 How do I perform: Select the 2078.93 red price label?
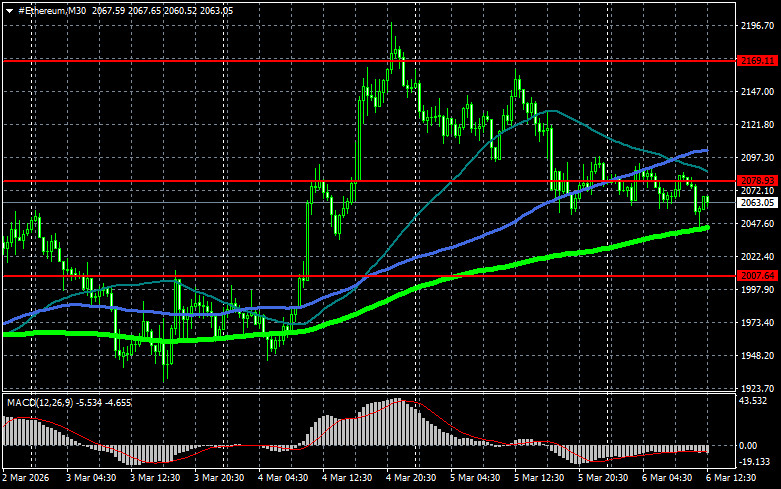coord(757,181)
